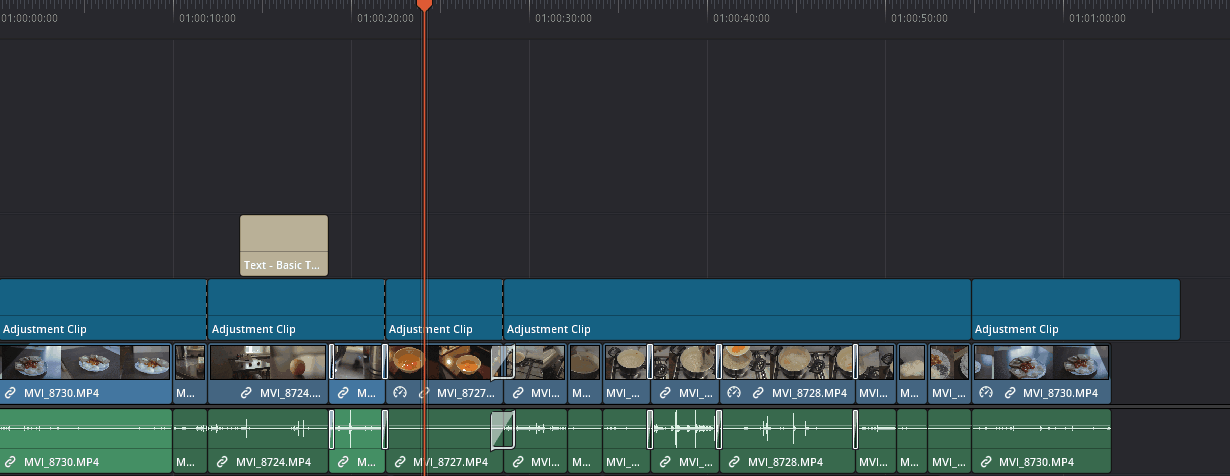Screen dimensions: 1230x476
Task: Click the link icon on MVI_8727.MP4 audio clip
Action: pos(400,462)
